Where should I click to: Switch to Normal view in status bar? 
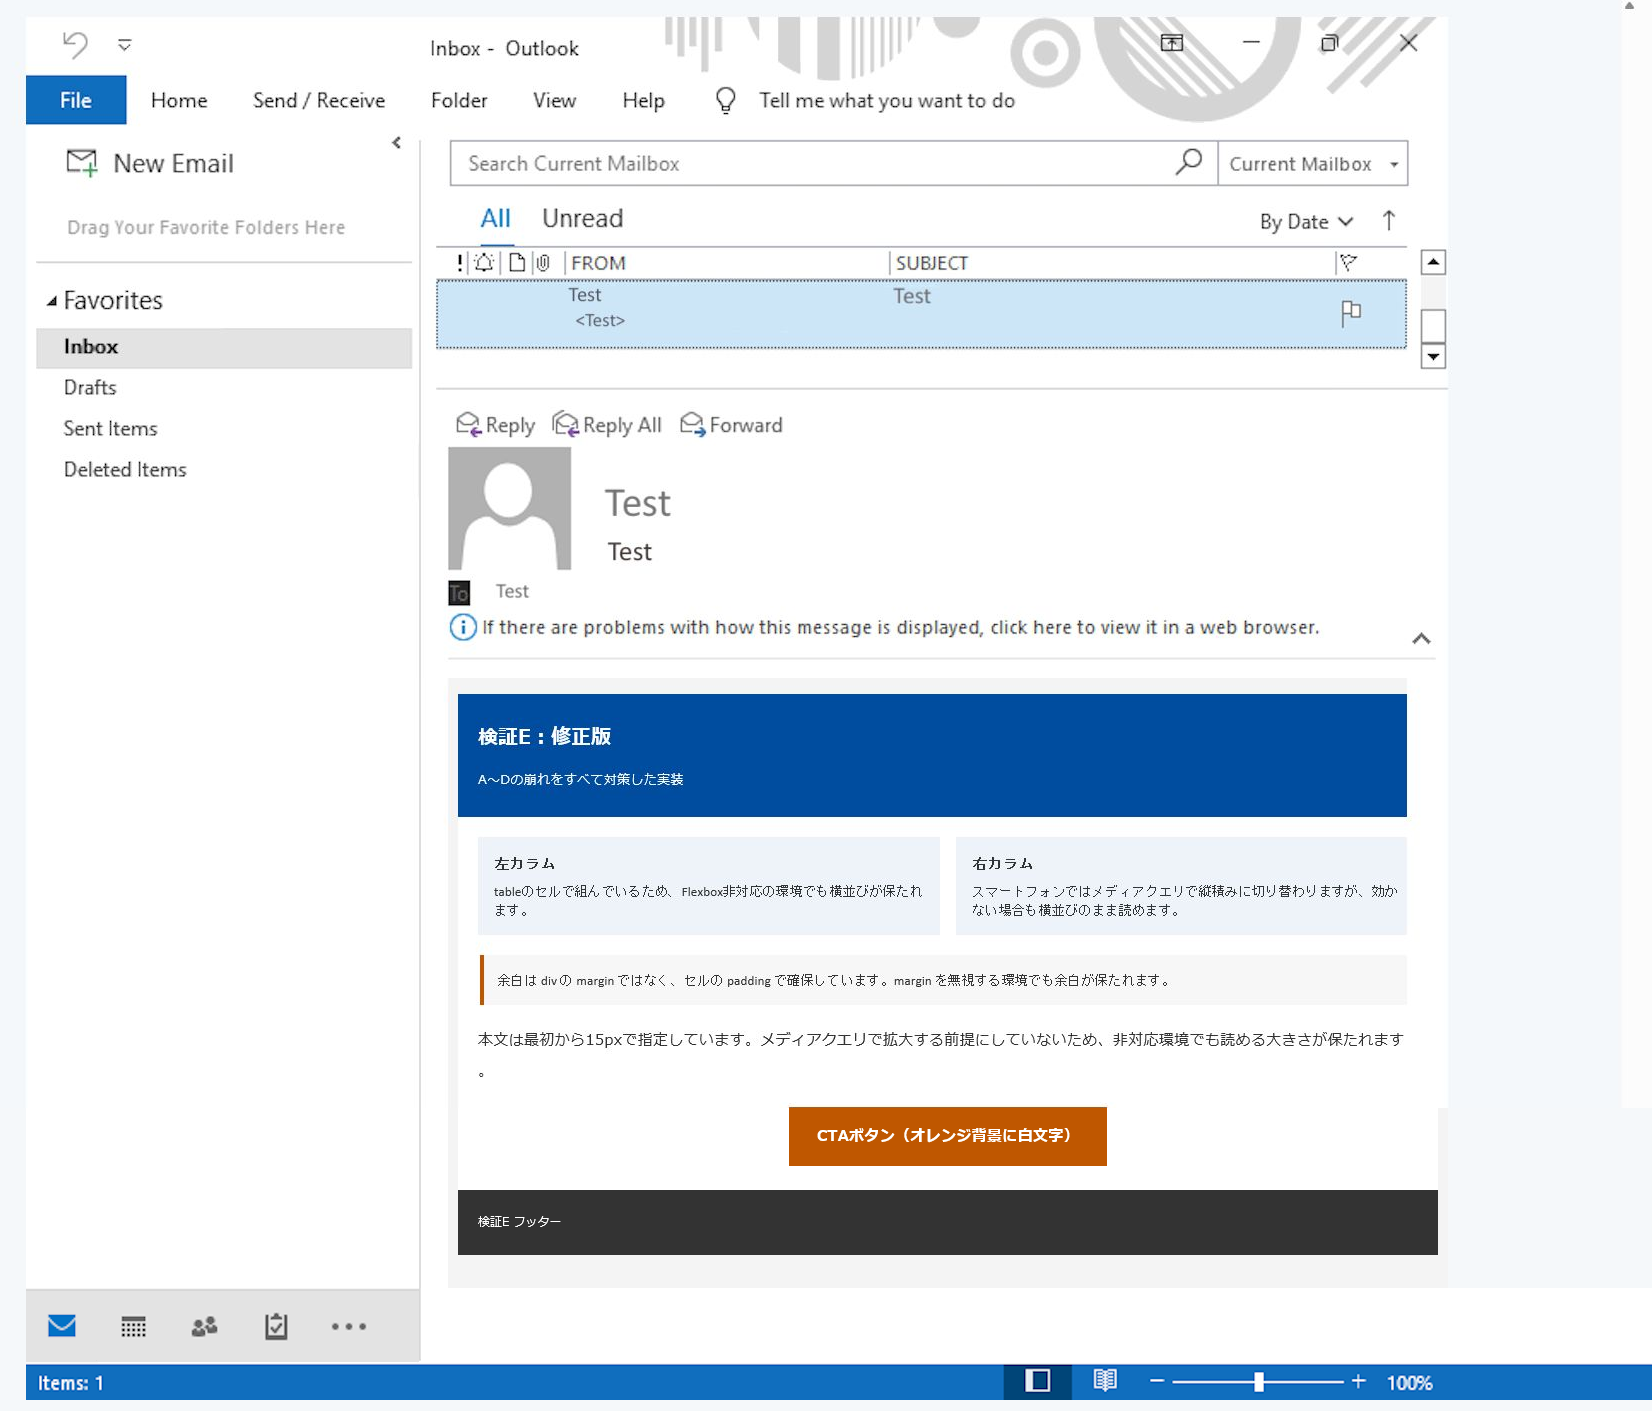click(x=1038, y=1382)
